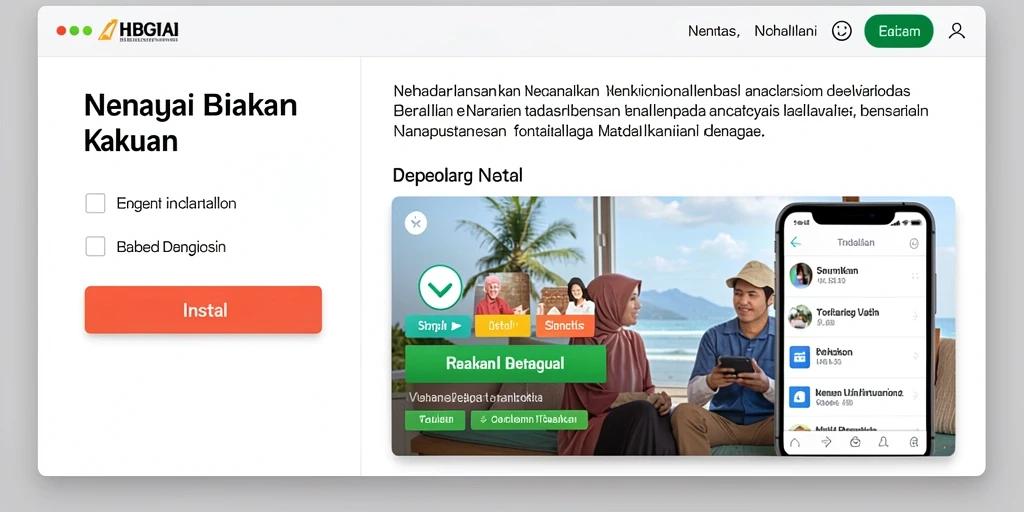Viewport: 1024px width, 512px height.
Task: Click the HBGIAI logo in header
Action: point(138,30)
